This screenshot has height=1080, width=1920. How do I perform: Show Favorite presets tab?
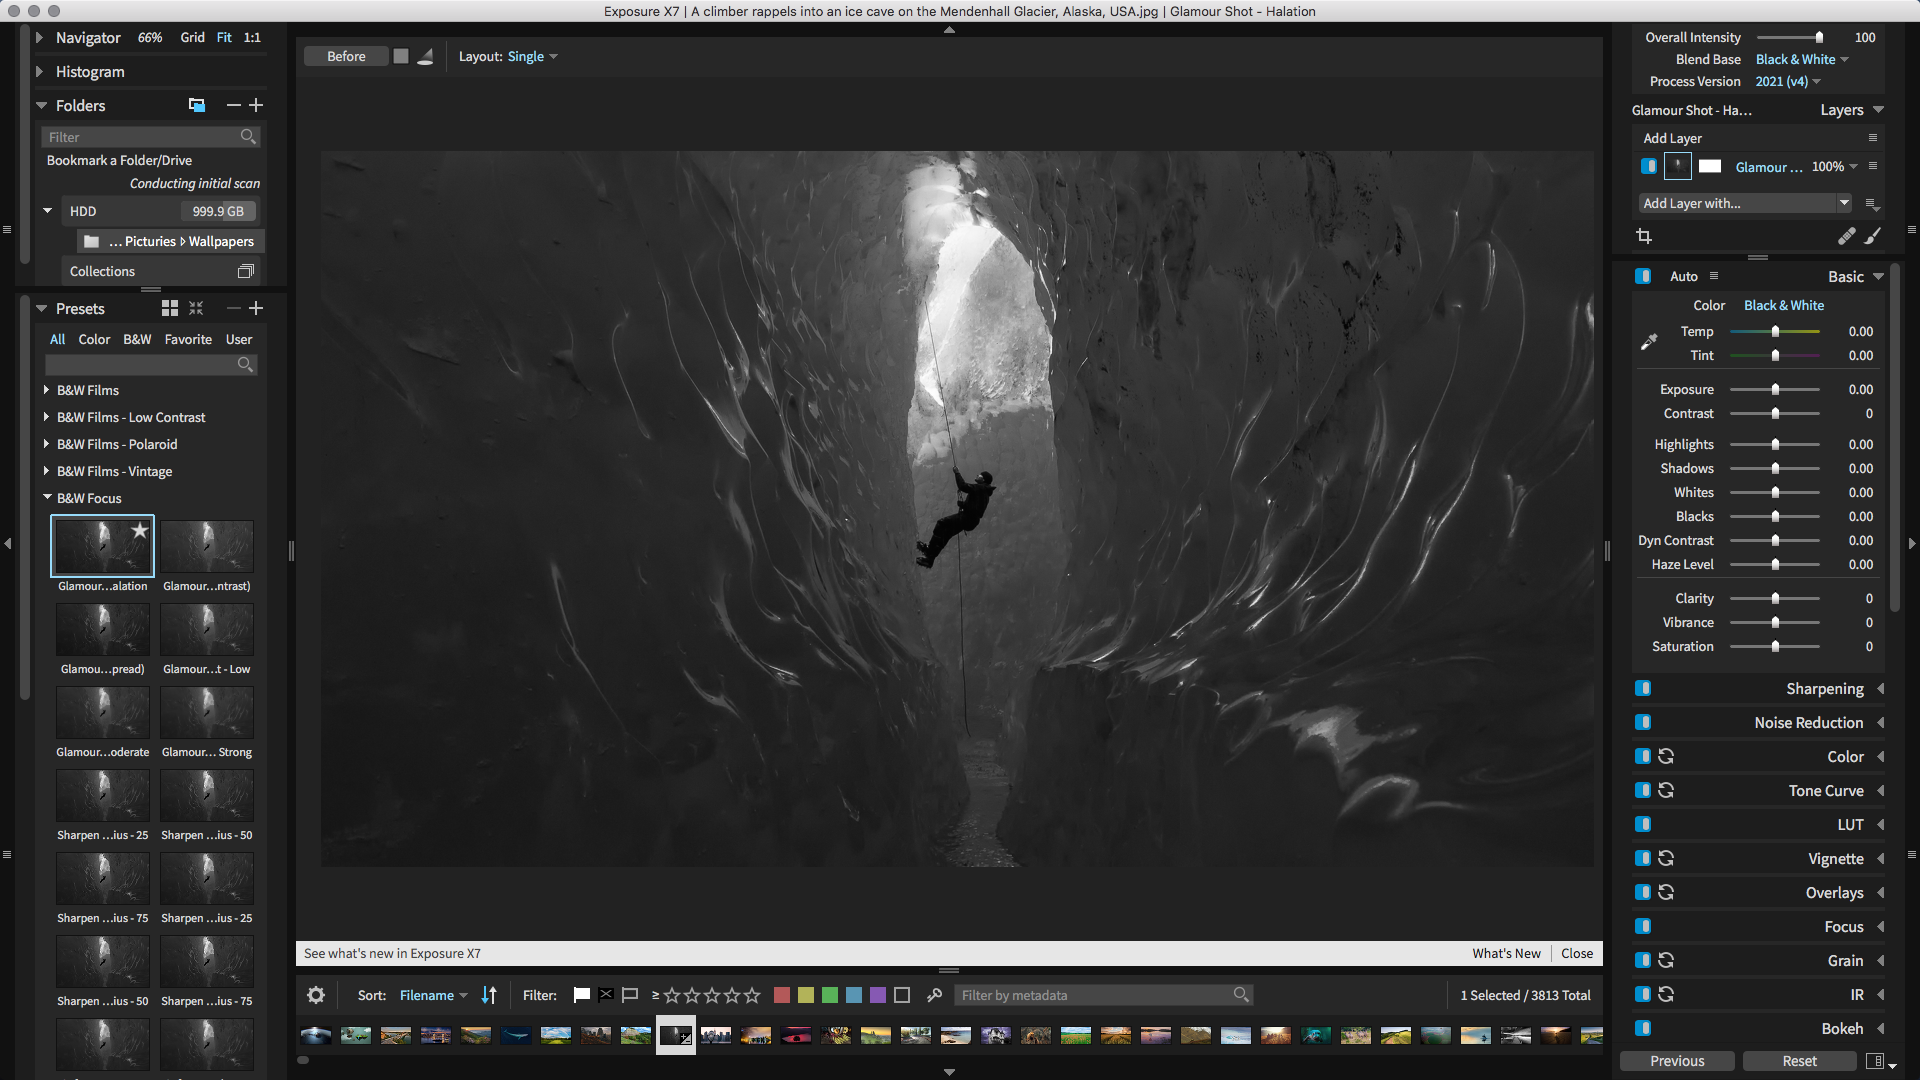(188, 339)
